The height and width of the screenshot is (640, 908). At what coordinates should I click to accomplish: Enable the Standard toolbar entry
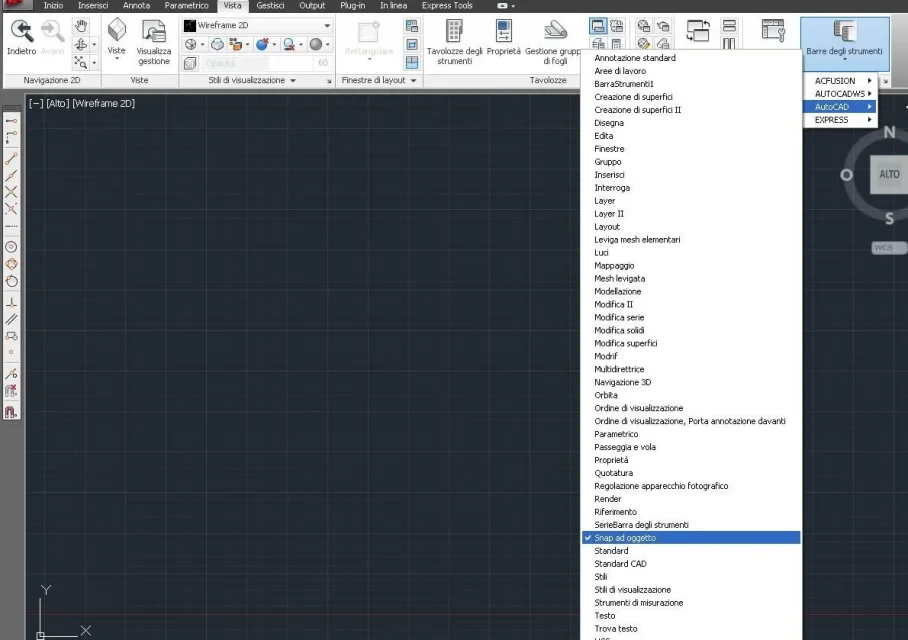691,551
